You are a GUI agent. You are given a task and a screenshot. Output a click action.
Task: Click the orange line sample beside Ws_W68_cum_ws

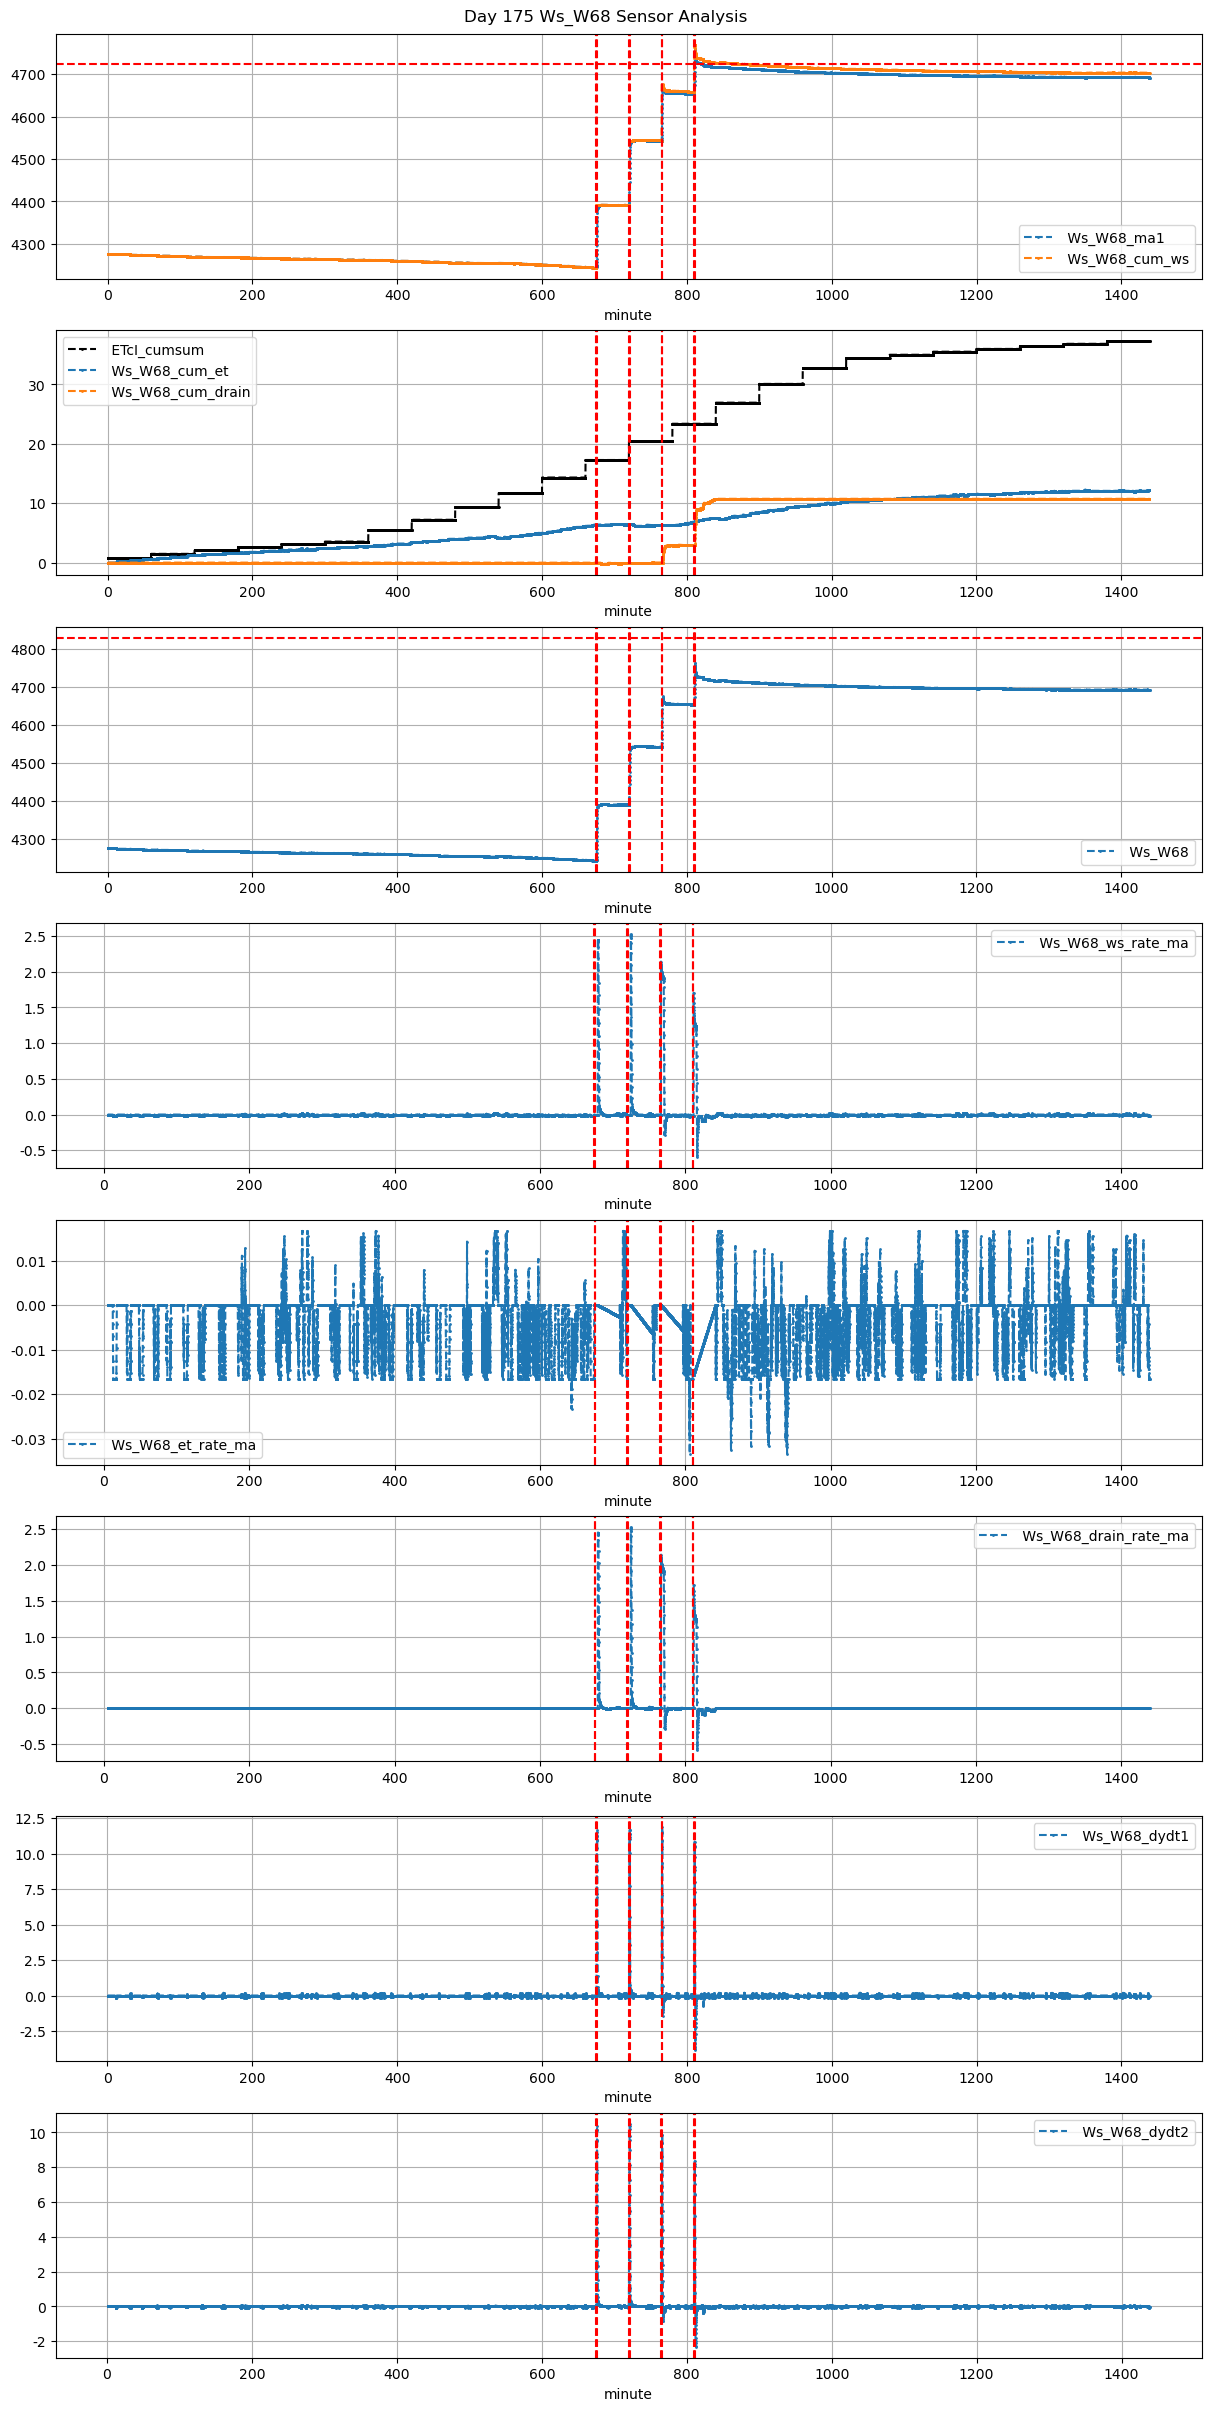coord(1039,259)
